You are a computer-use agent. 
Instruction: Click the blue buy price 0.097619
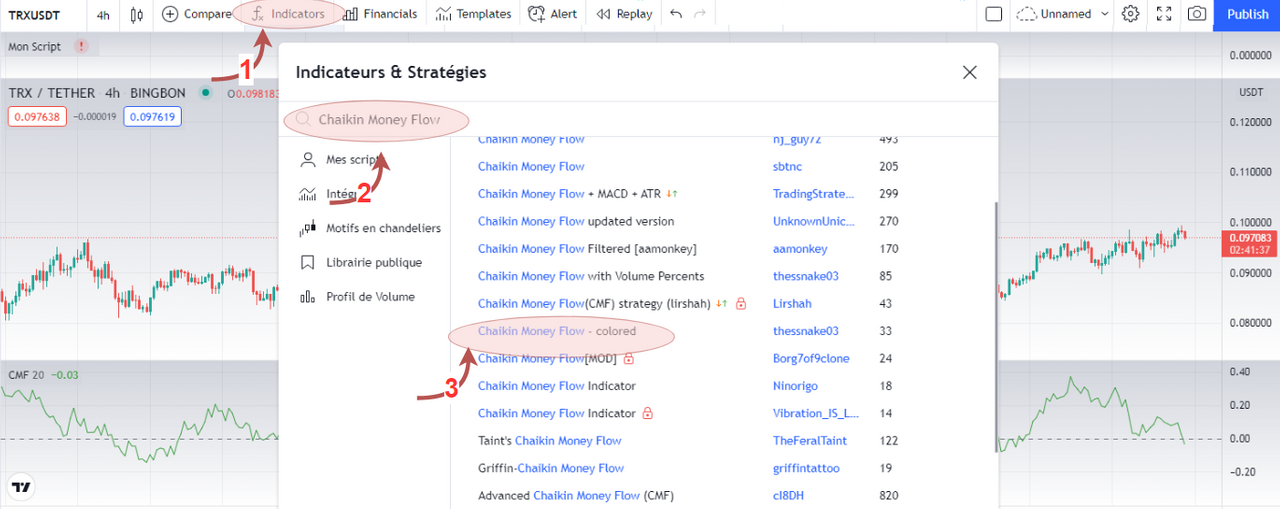[153, 116]
